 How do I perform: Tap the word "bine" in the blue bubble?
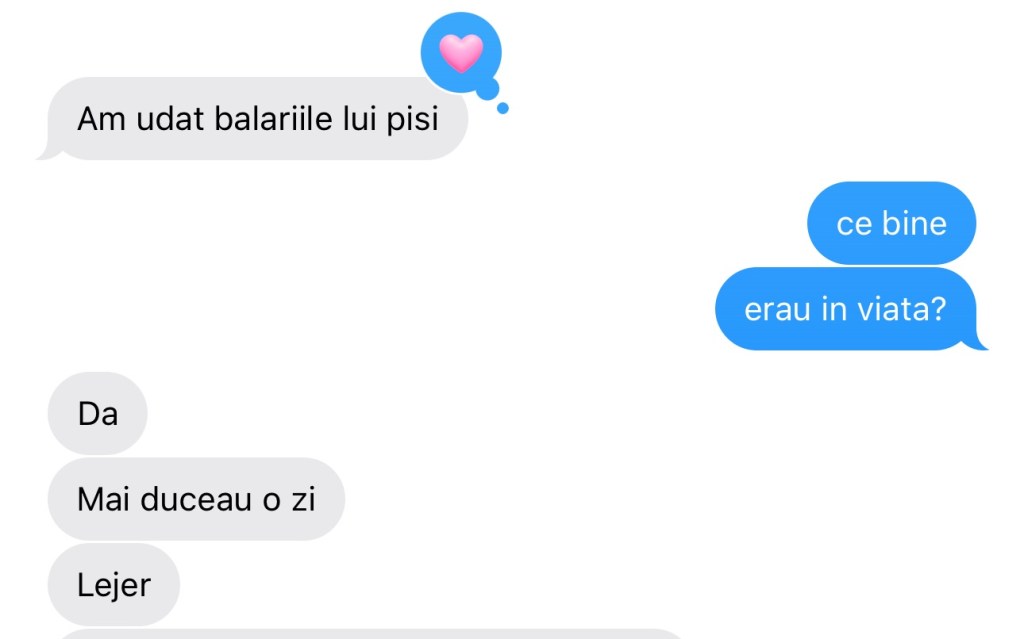coord(914,223)
